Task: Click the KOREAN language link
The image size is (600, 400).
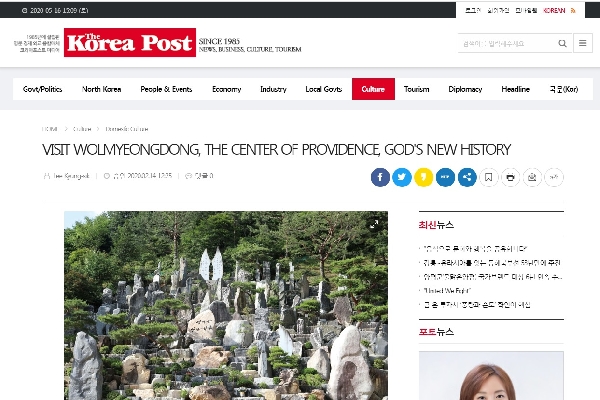Action: point(554,10)
